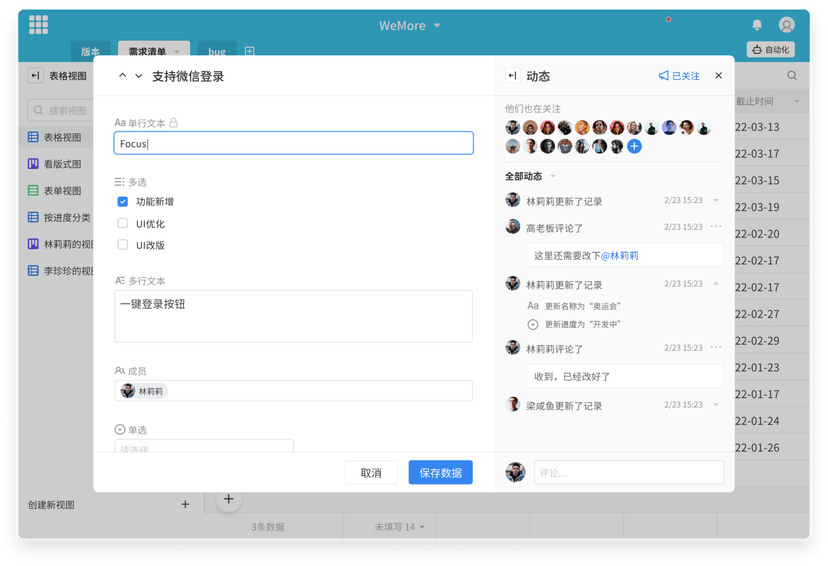Open the 截止时间 column dropdown

pyautogui.click(x=796, y=101)
